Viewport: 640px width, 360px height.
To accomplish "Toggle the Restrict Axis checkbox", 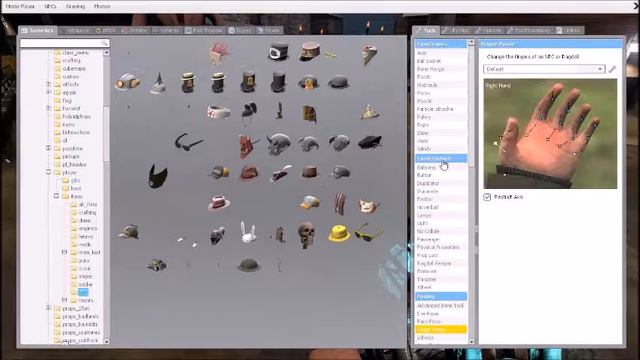I will point(487,197).
